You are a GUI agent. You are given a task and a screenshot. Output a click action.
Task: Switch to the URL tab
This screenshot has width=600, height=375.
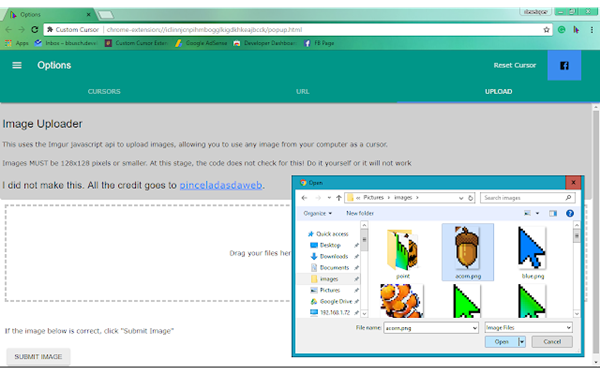click(302, 91)
